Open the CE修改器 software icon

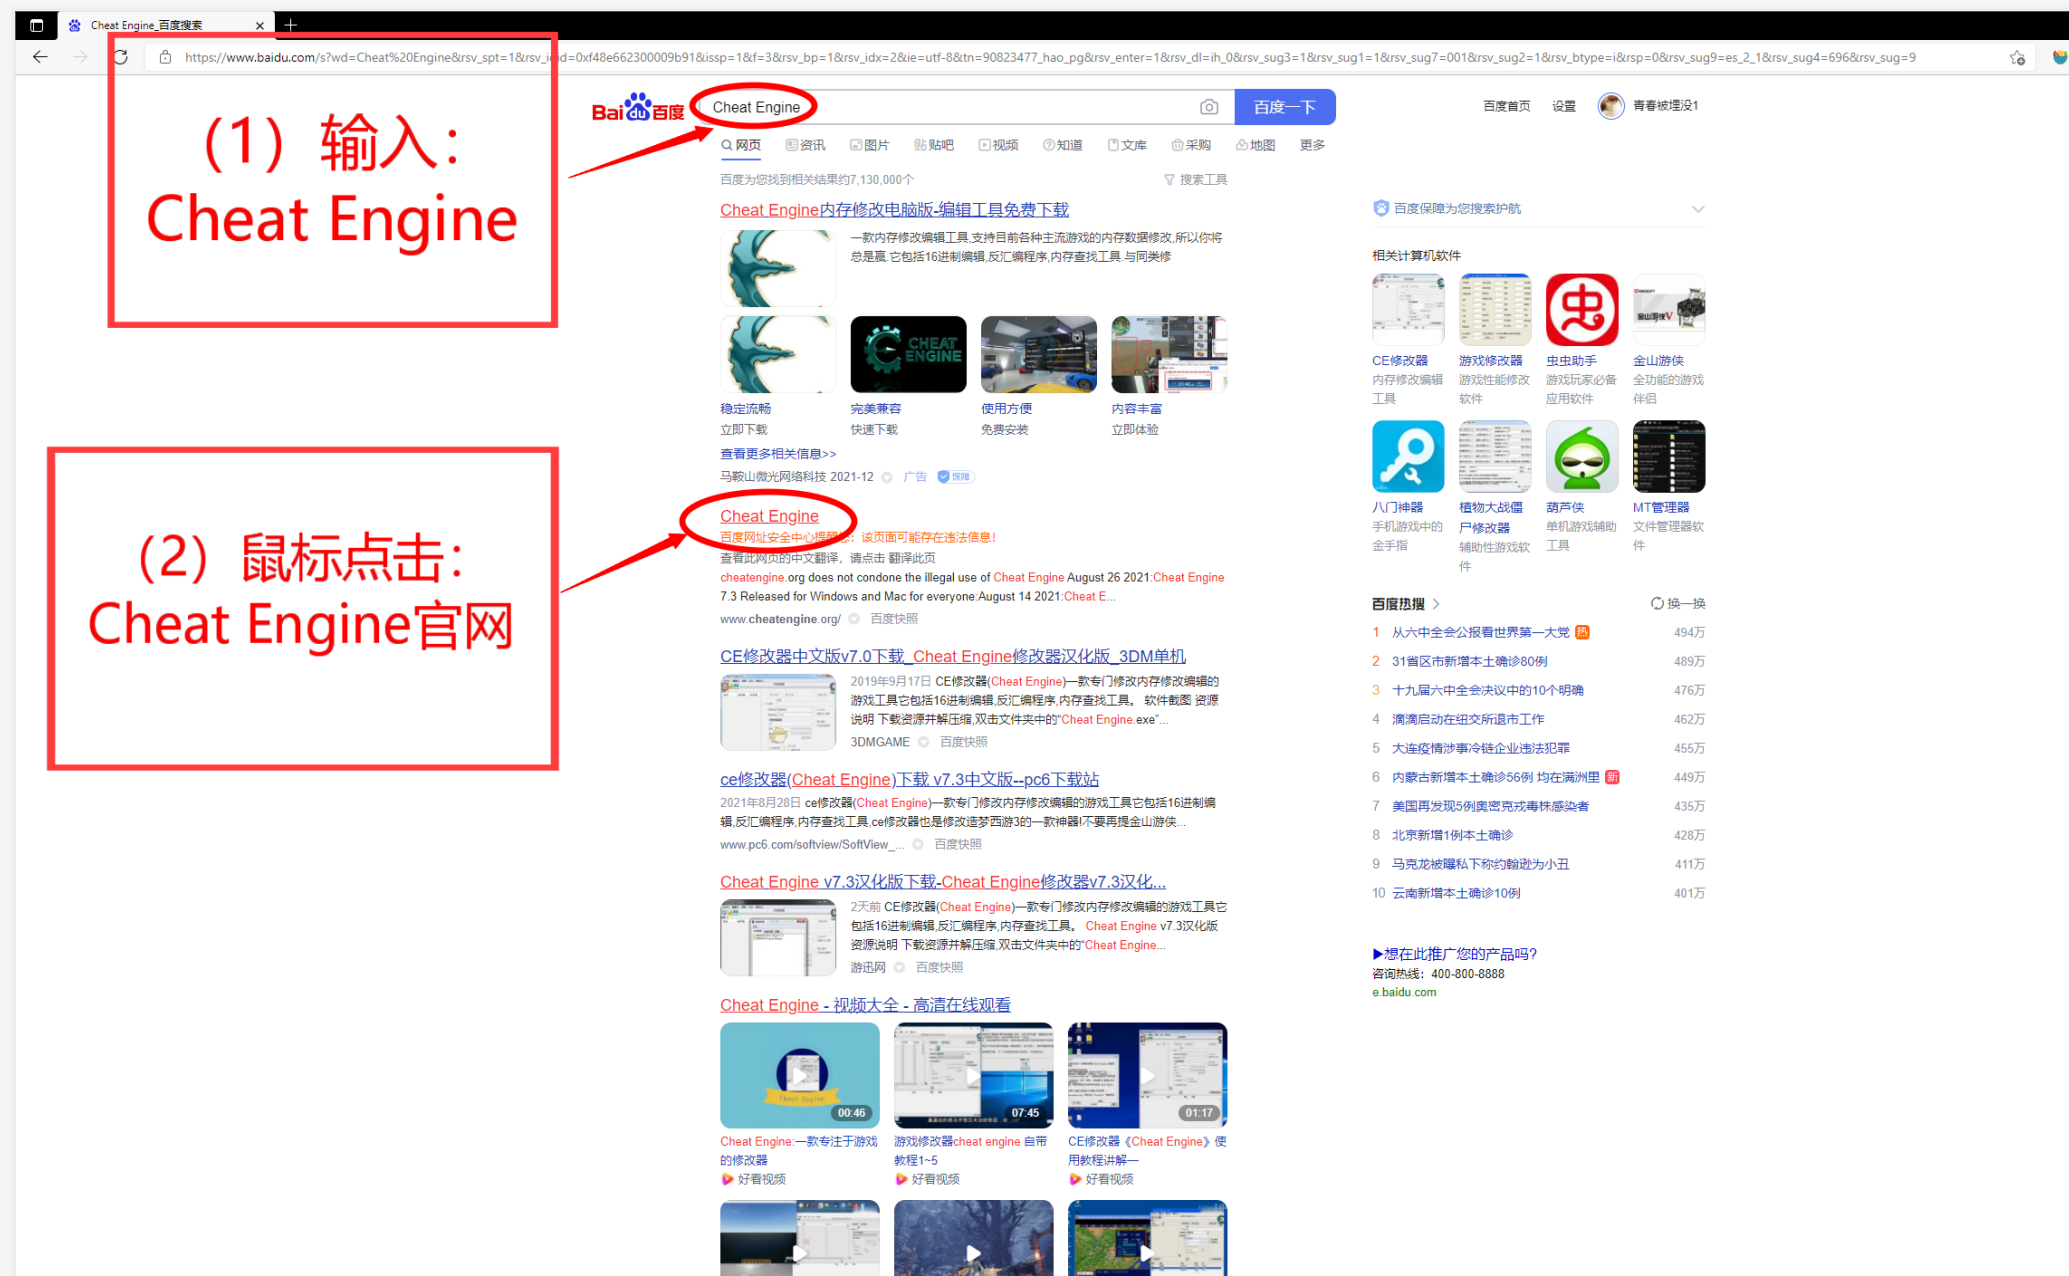(1407, 310)
